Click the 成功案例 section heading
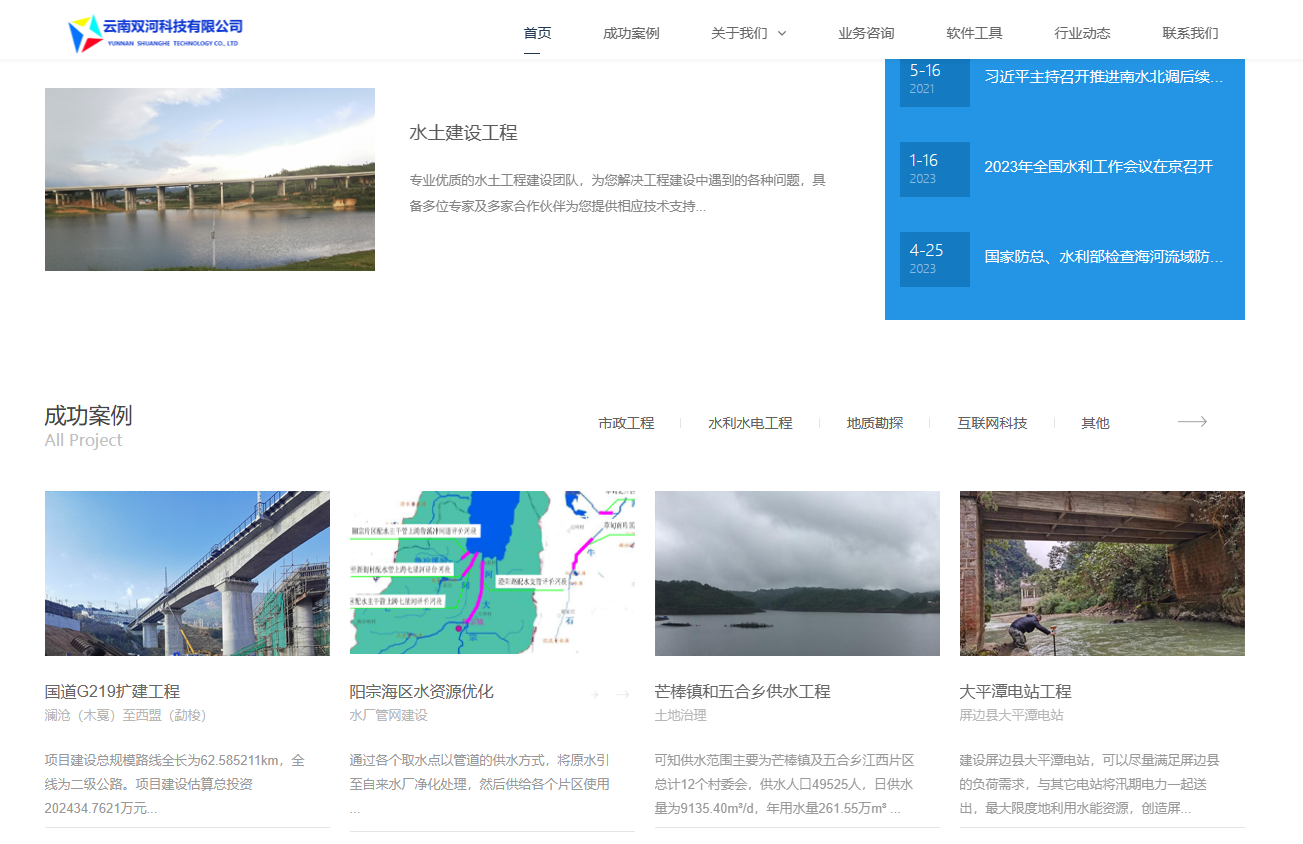 (88, 415)
